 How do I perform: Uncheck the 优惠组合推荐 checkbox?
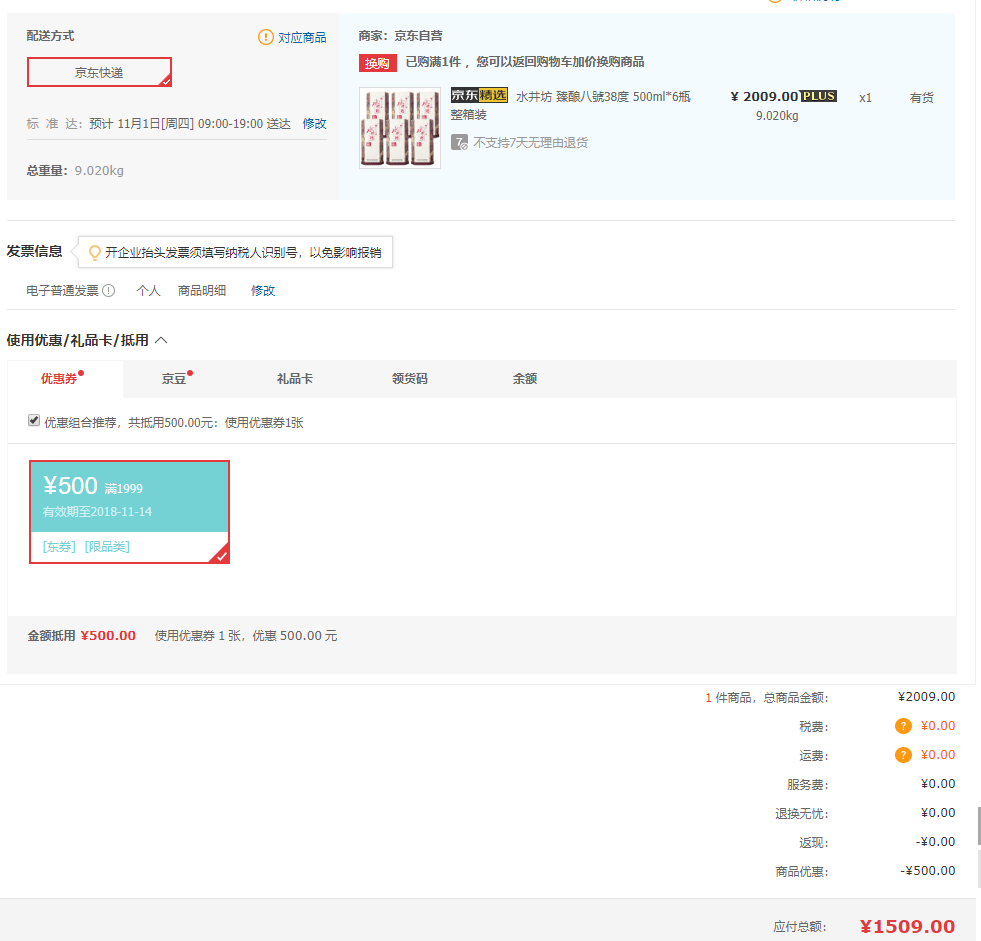(34, 420)
